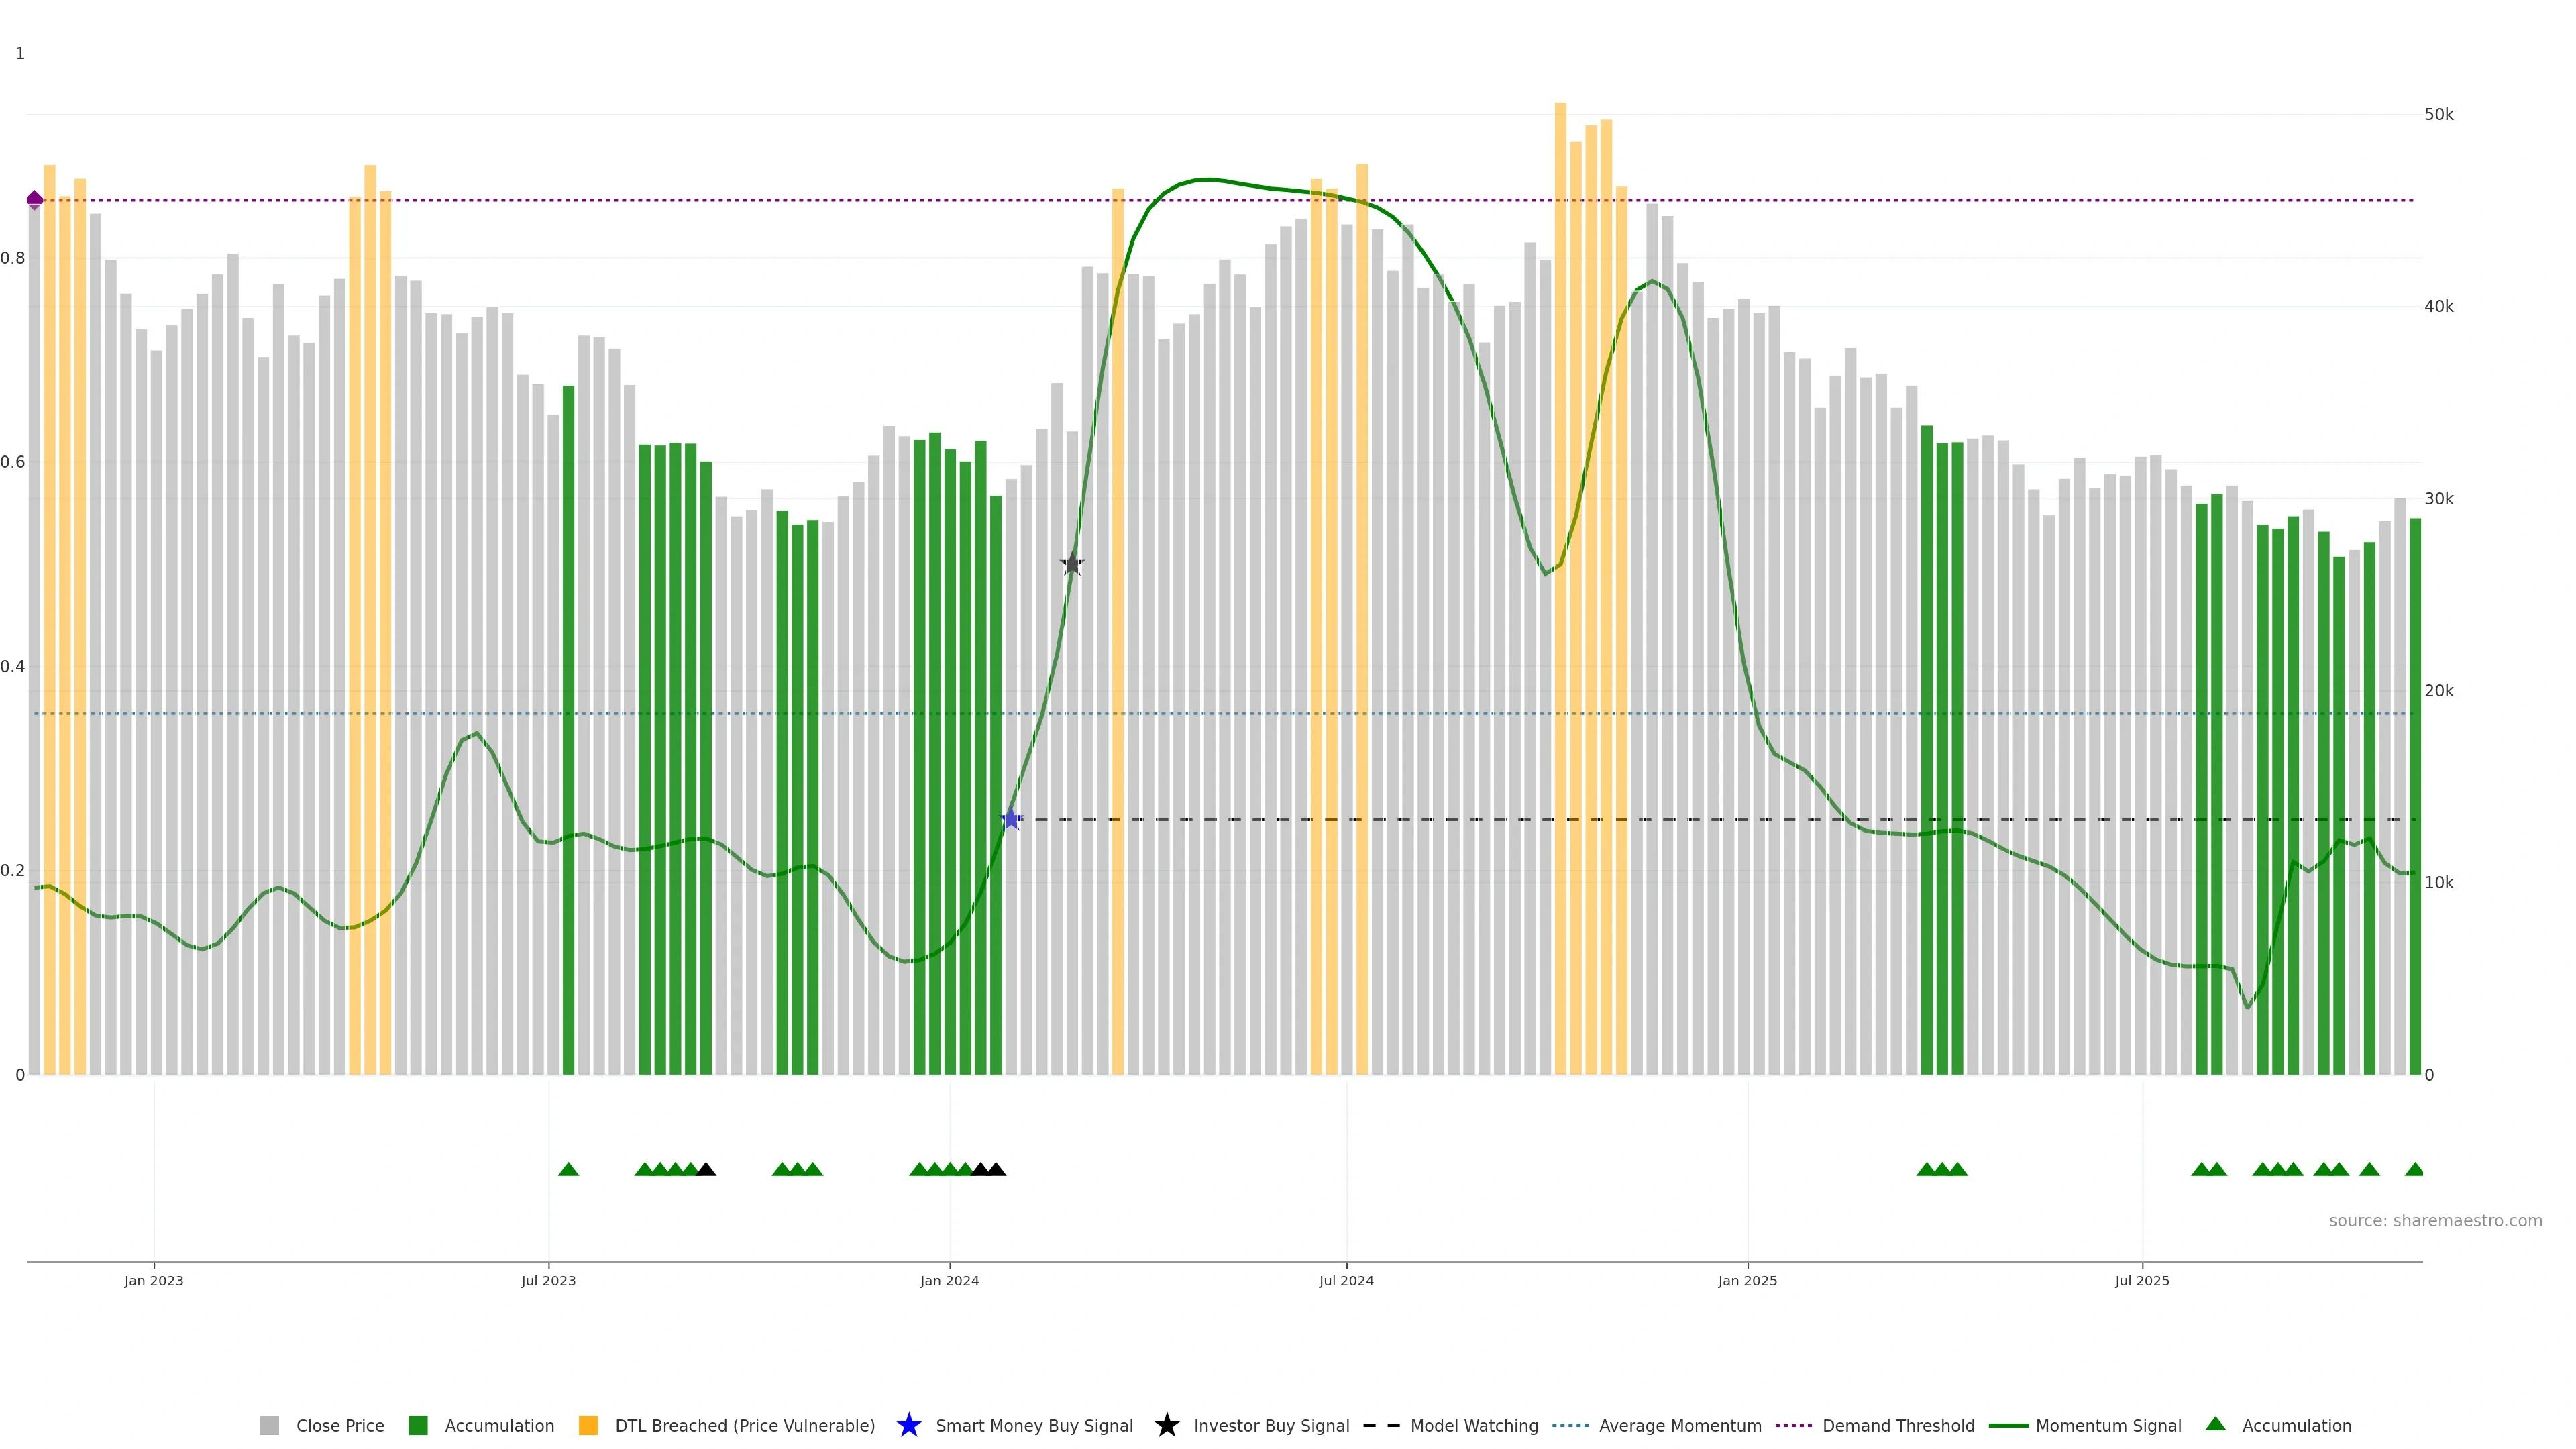The height and width of the screenshot is (1449, 2576).
Task: Click the Jan 2024 x-axis label
Action: tap(949, 1280)
